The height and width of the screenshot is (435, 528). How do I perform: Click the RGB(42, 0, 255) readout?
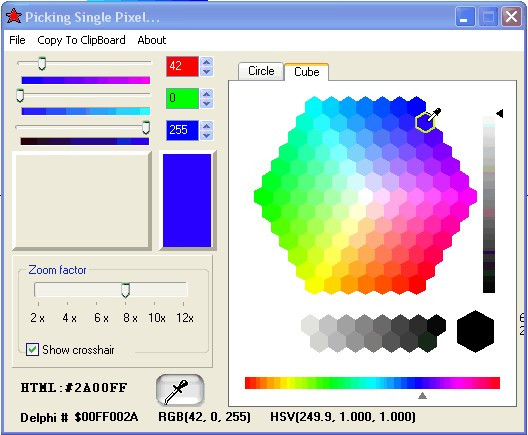204,417
